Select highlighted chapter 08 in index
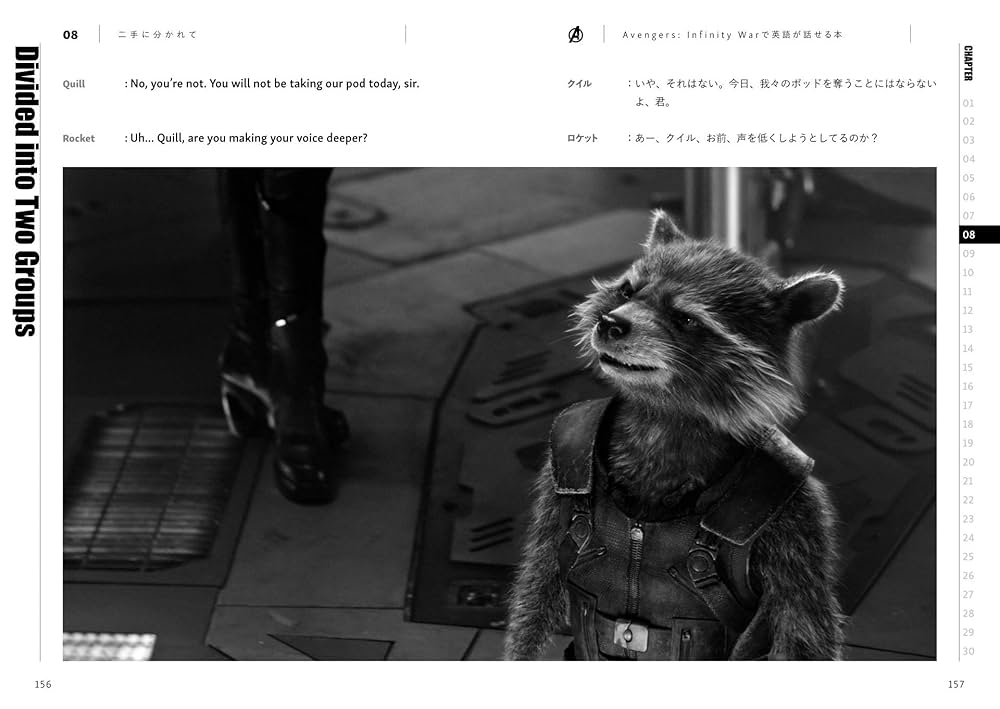 978,235
